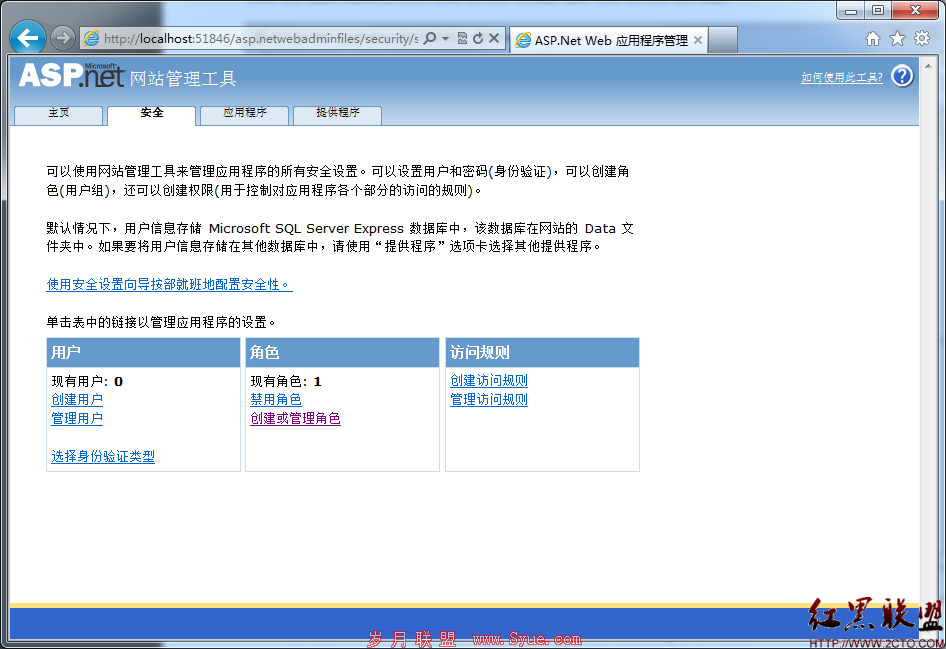Click the address bar URL field
Screen dimensions: 946x649
[x=261, y=39]
